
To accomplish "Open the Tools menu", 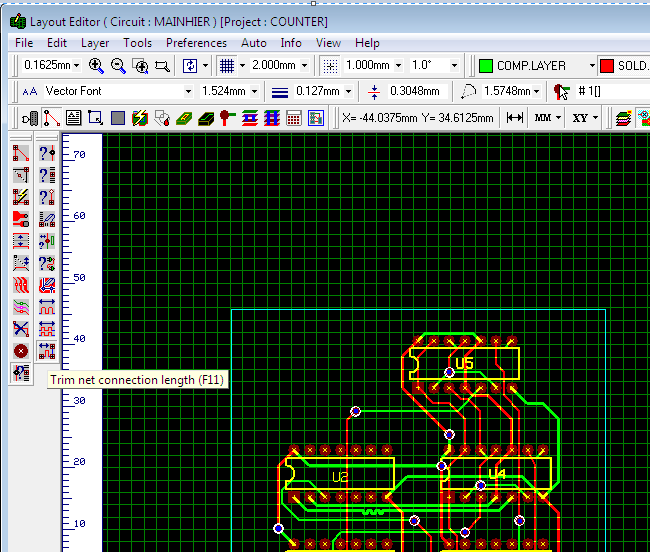I will tap(138, 43).
